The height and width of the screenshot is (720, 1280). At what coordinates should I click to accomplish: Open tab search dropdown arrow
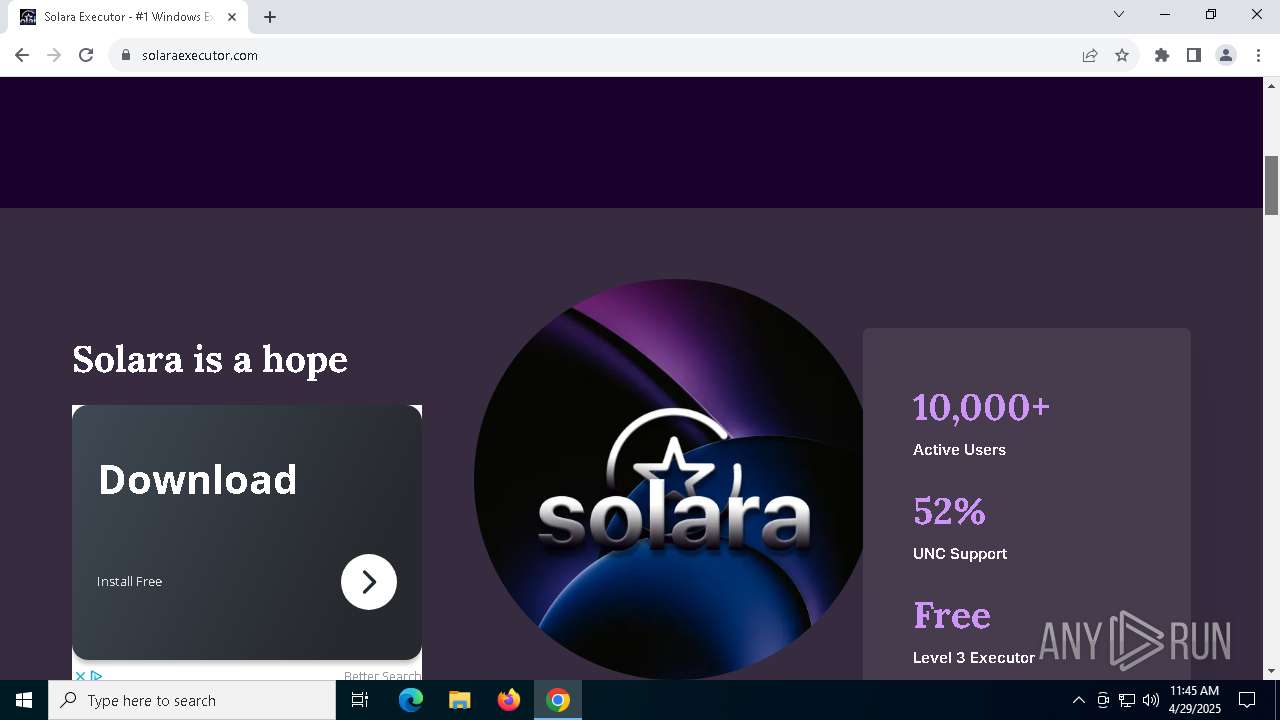tap(1119, 15)
